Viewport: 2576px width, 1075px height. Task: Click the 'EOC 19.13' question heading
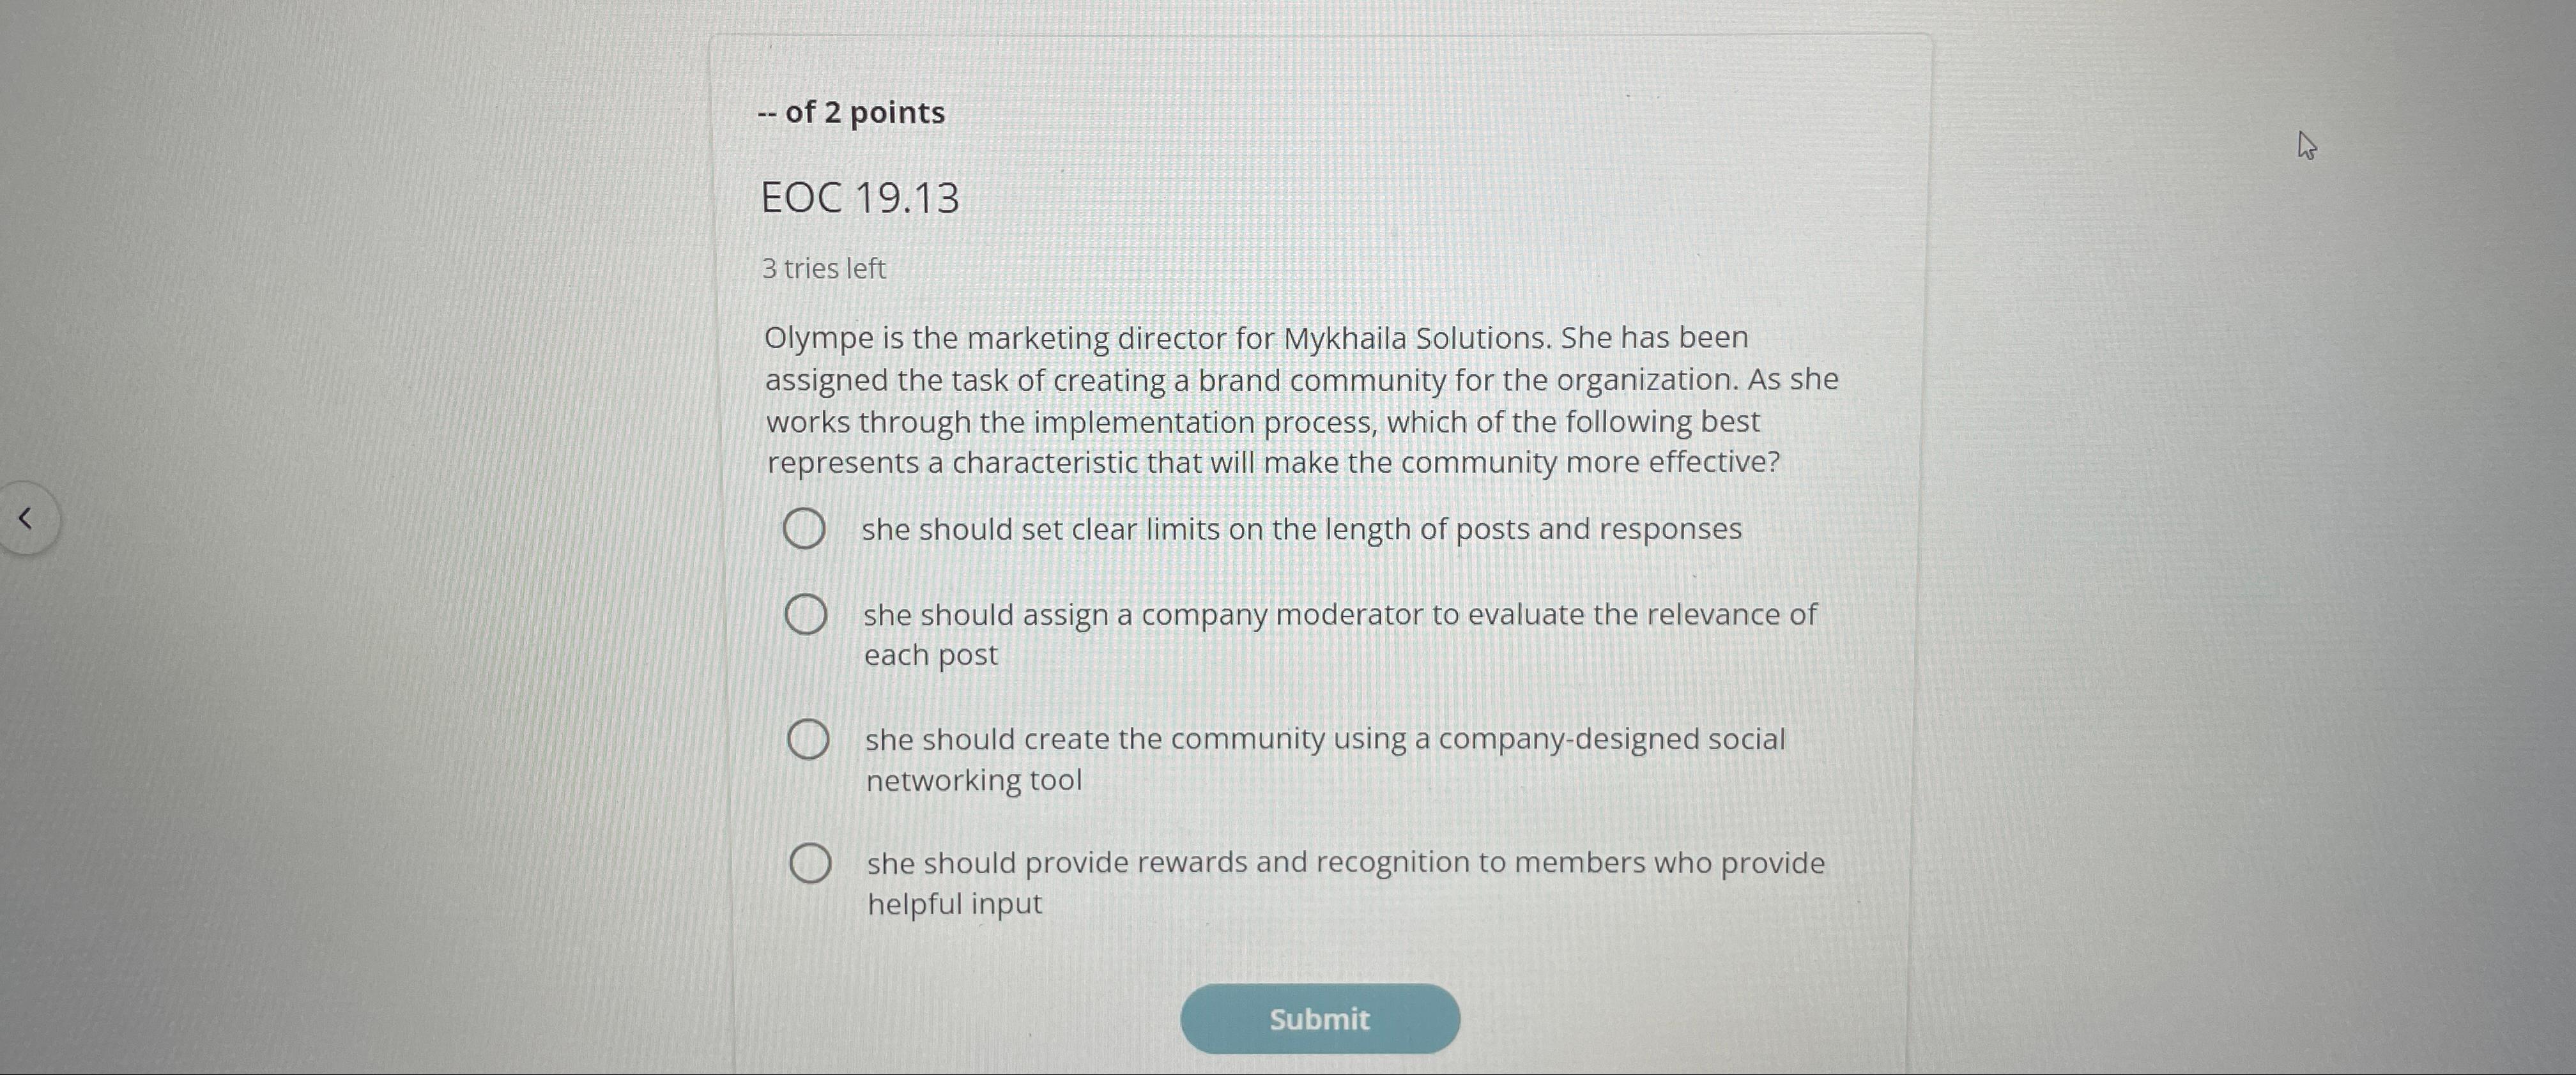pyautogui.click(x=860, y=197)
